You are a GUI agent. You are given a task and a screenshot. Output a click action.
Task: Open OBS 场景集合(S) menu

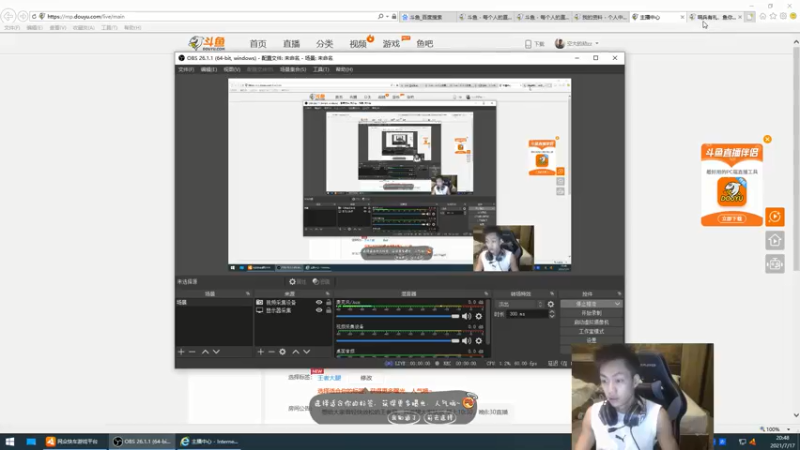pyautogui.click(x=293, y=69)
